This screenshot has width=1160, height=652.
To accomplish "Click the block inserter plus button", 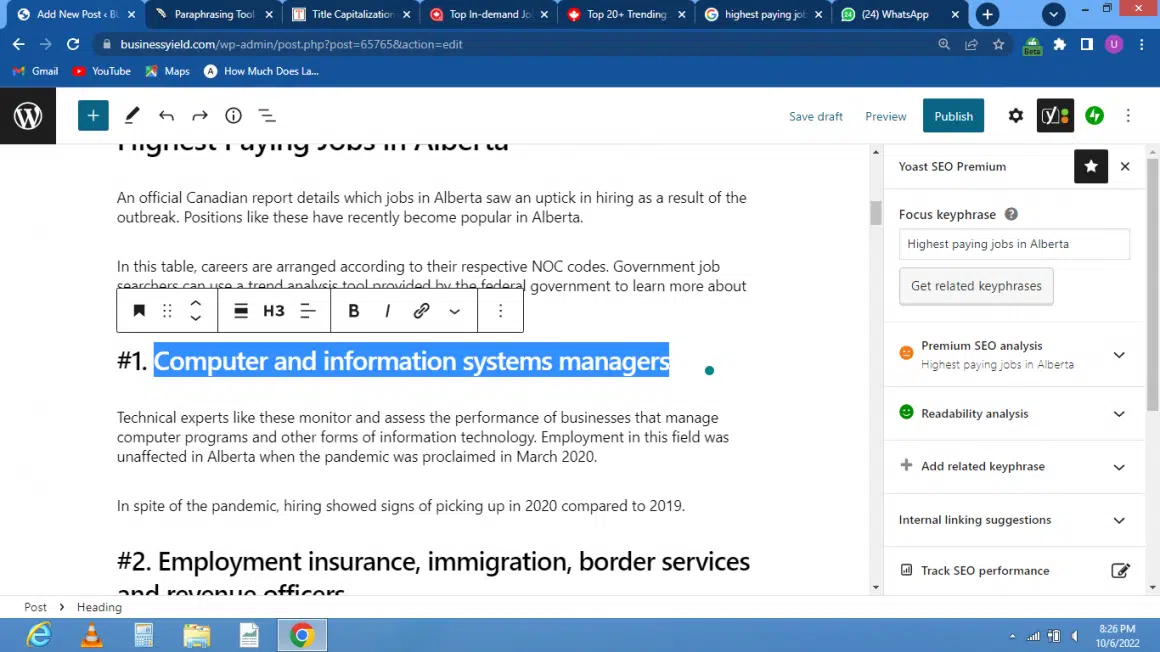I will point(93,116).
